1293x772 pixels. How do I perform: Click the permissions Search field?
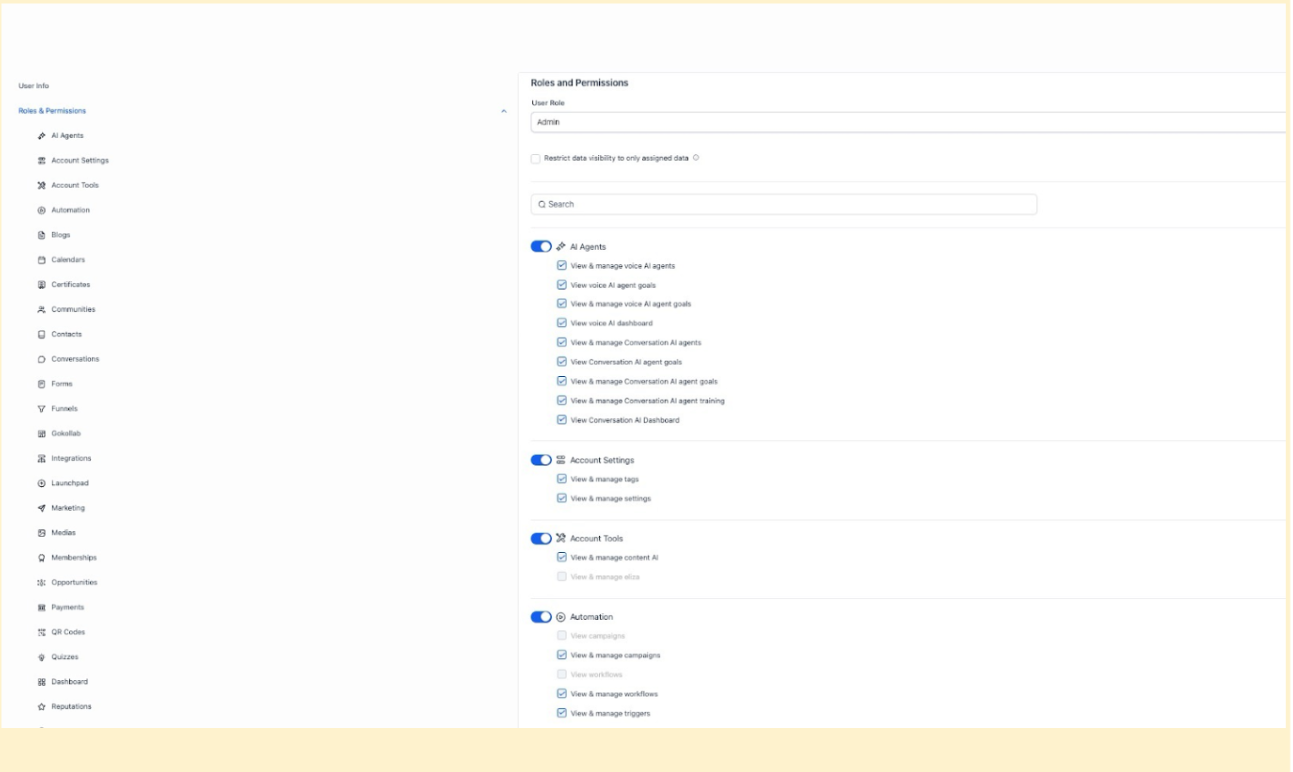pyautogui.click(x=784, y=204)
